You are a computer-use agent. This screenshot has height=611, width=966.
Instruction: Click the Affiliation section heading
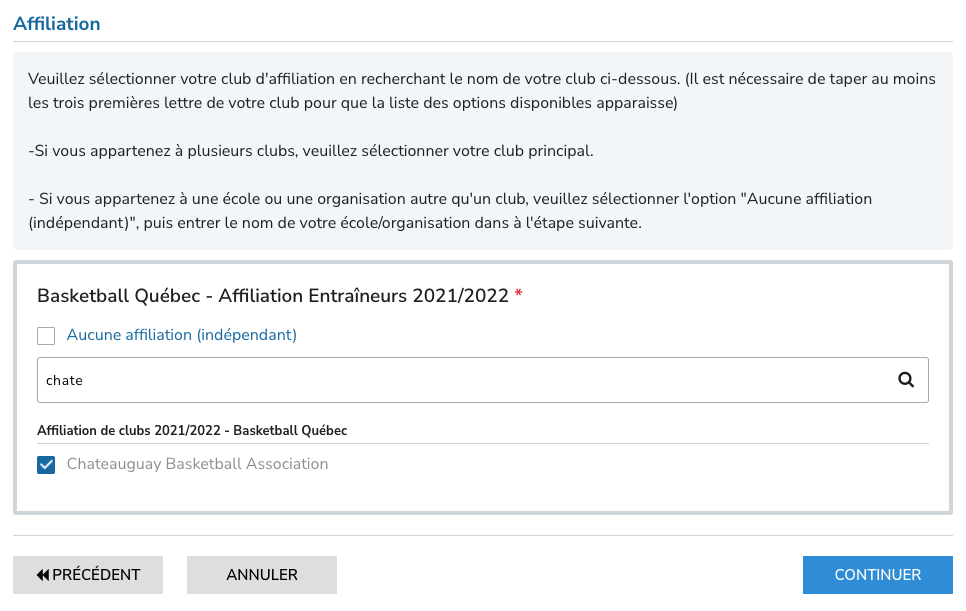tap(57, 23)
